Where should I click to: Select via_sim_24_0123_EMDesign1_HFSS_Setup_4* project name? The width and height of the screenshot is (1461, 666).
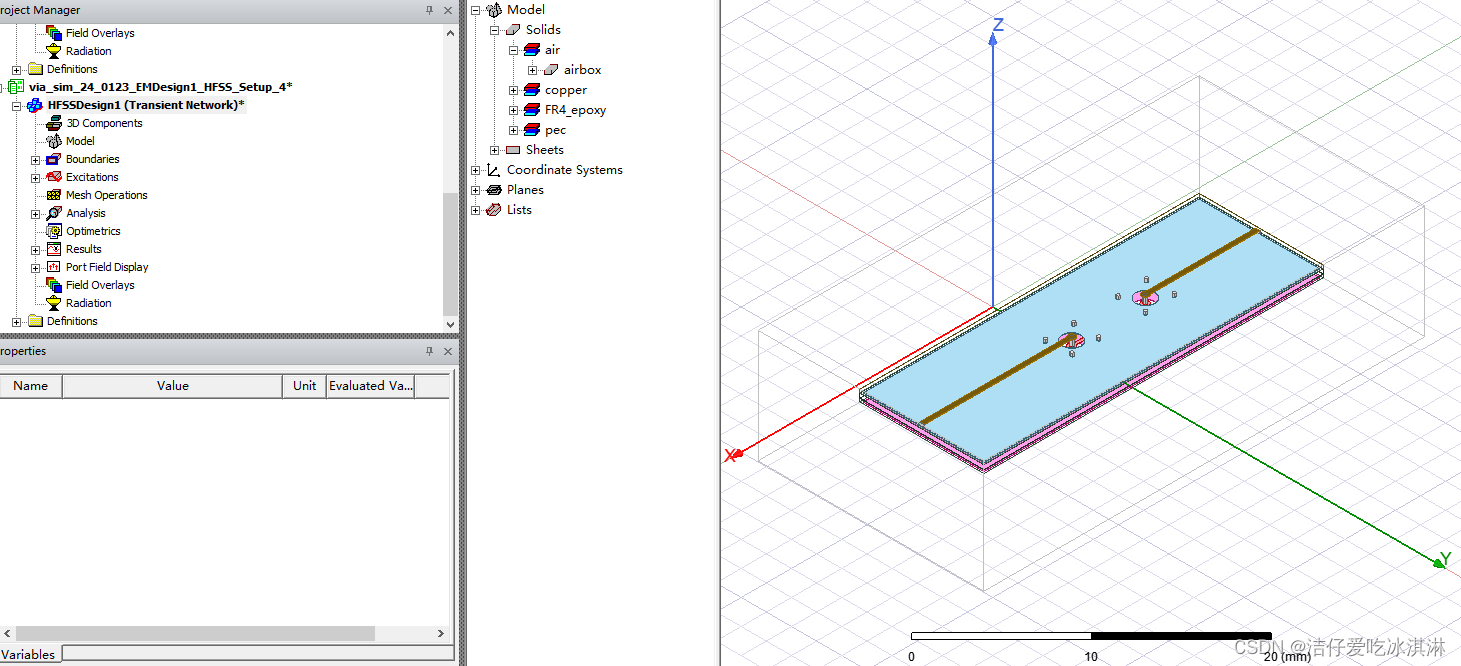pos(161,87)
